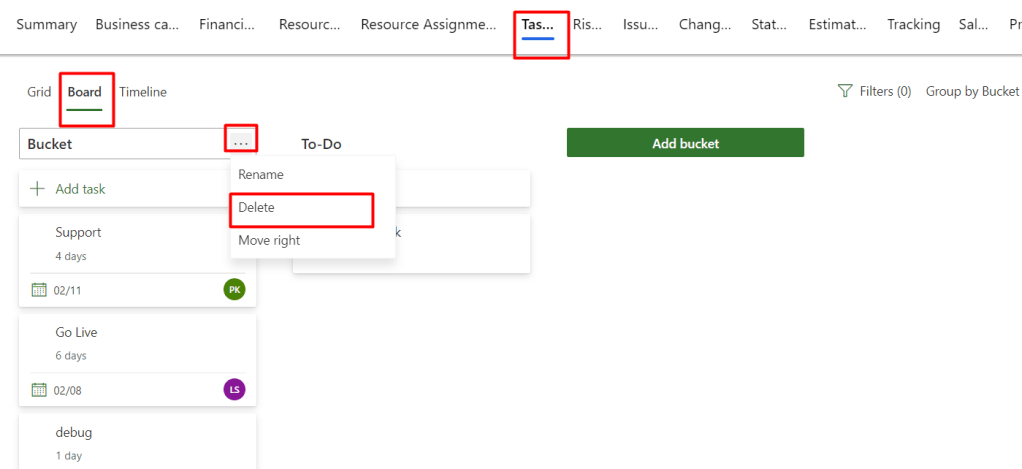
Task: Open the Group by Bucket dropdown
Action: click(972, 92)
